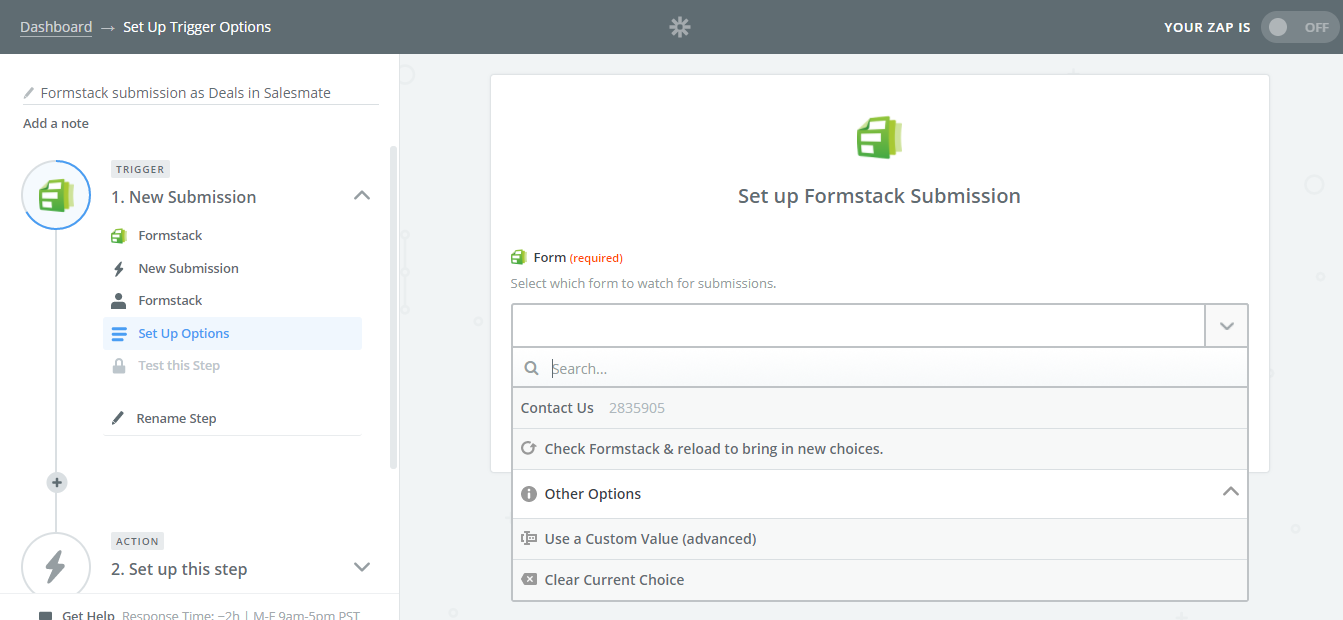Select Set Up Options row

pos(232,333)
